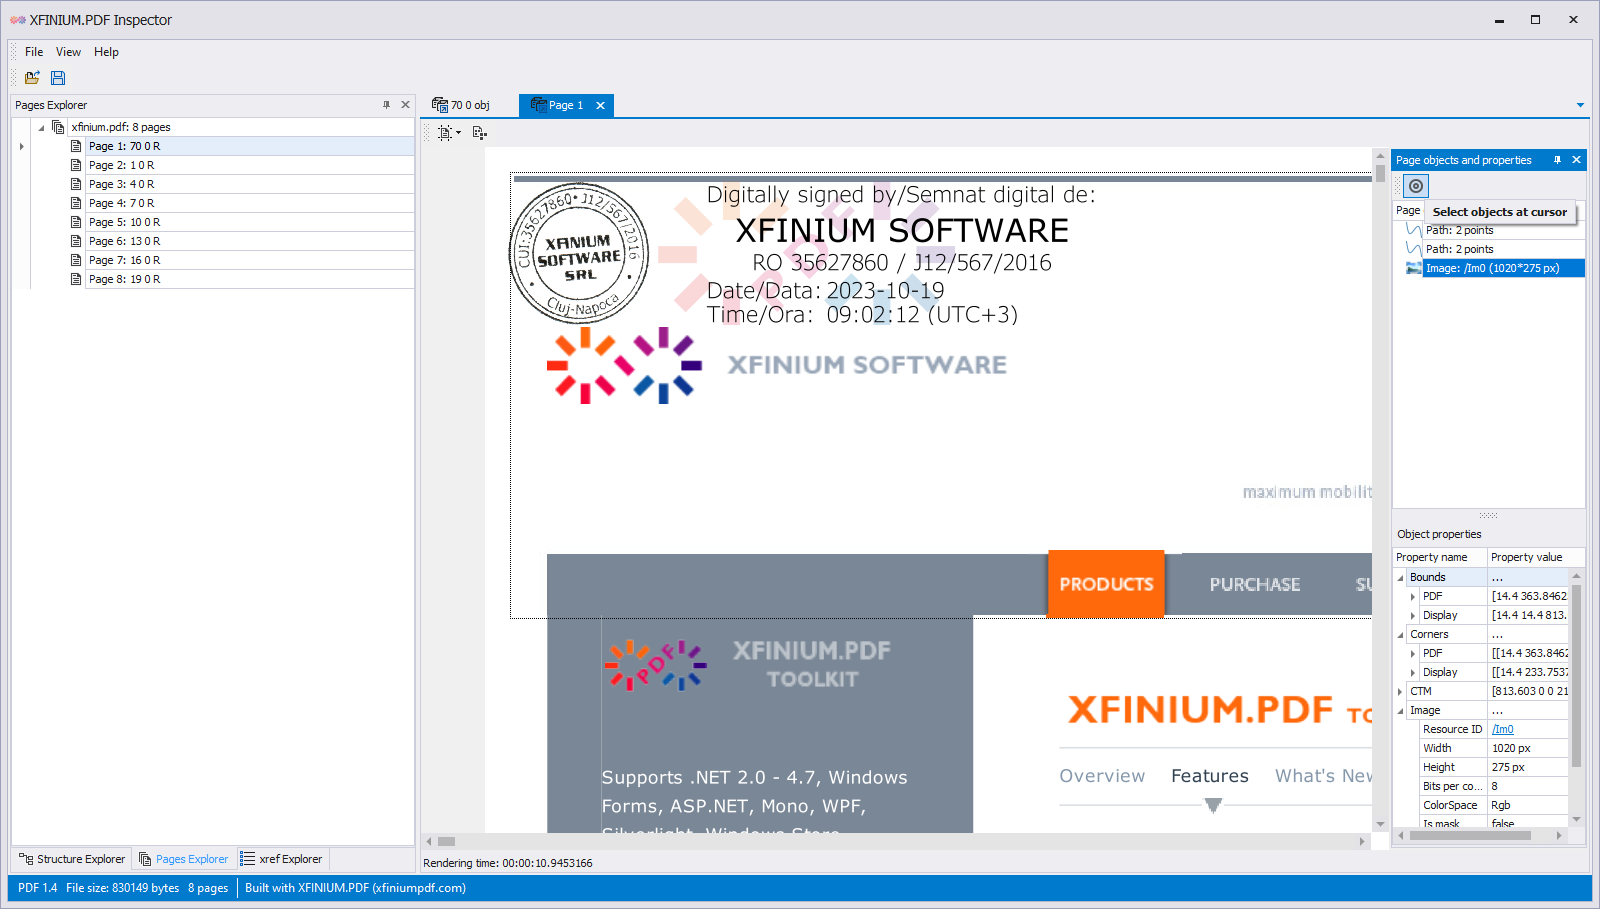1600x909 pixels.
Task: Collapse the Image property group
Action: [1400, 711]
